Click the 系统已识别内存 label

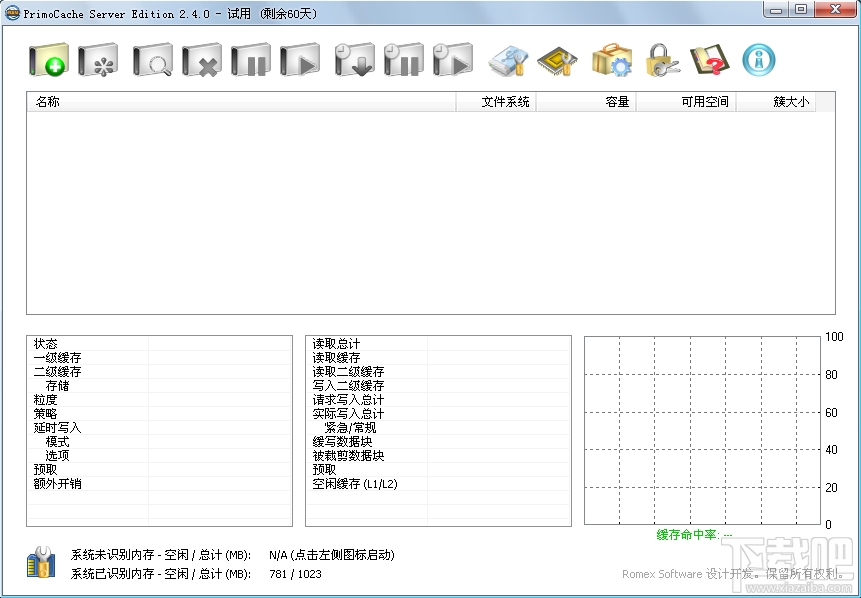(160, 574)
